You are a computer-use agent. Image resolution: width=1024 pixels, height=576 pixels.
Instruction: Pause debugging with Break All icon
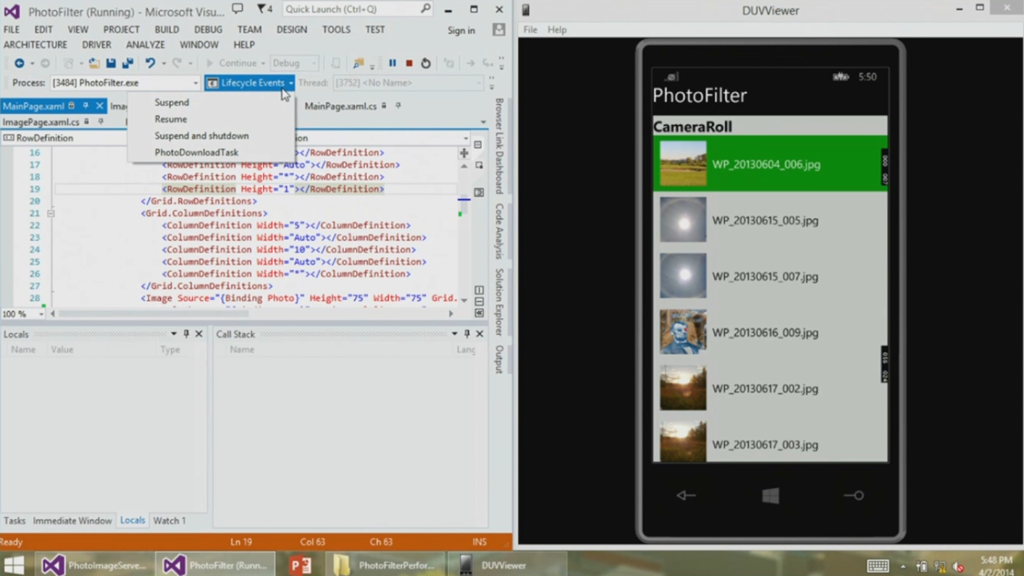tap(392, 63)
